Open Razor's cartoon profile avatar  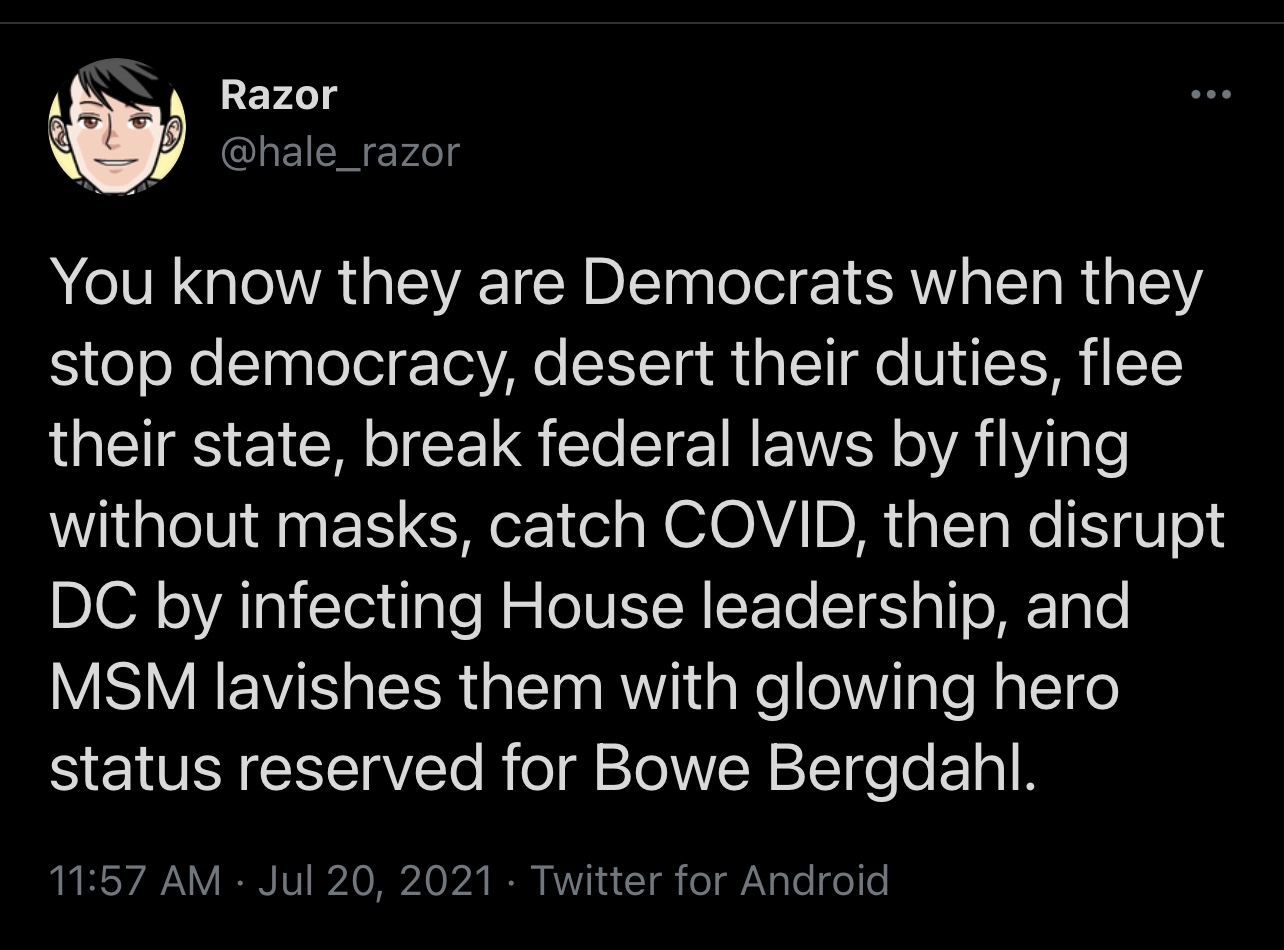point(117,124)
